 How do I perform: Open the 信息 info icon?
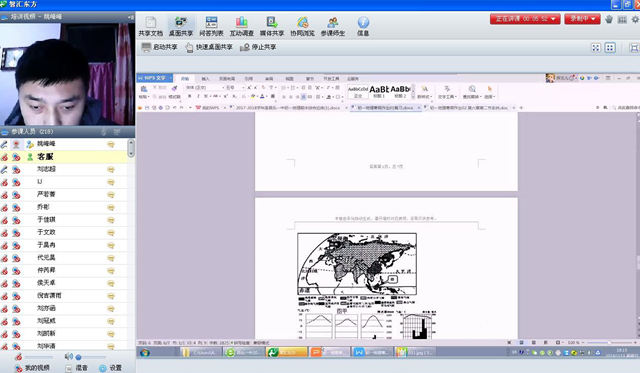point(363,27)
